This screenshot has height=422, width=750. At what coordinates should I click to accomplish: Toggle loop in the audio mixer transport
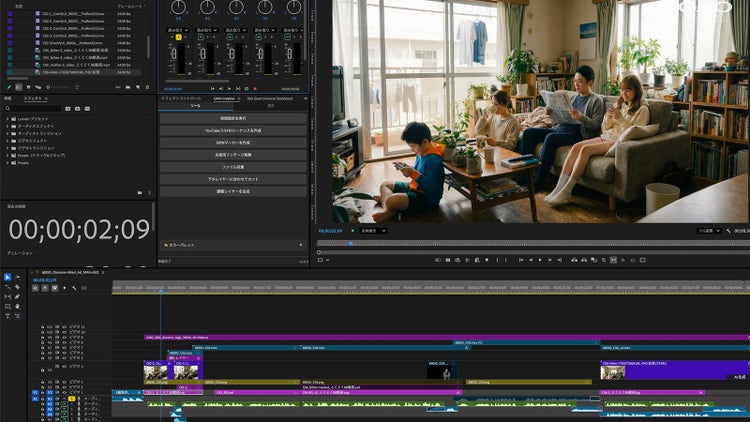click(246, 89)
